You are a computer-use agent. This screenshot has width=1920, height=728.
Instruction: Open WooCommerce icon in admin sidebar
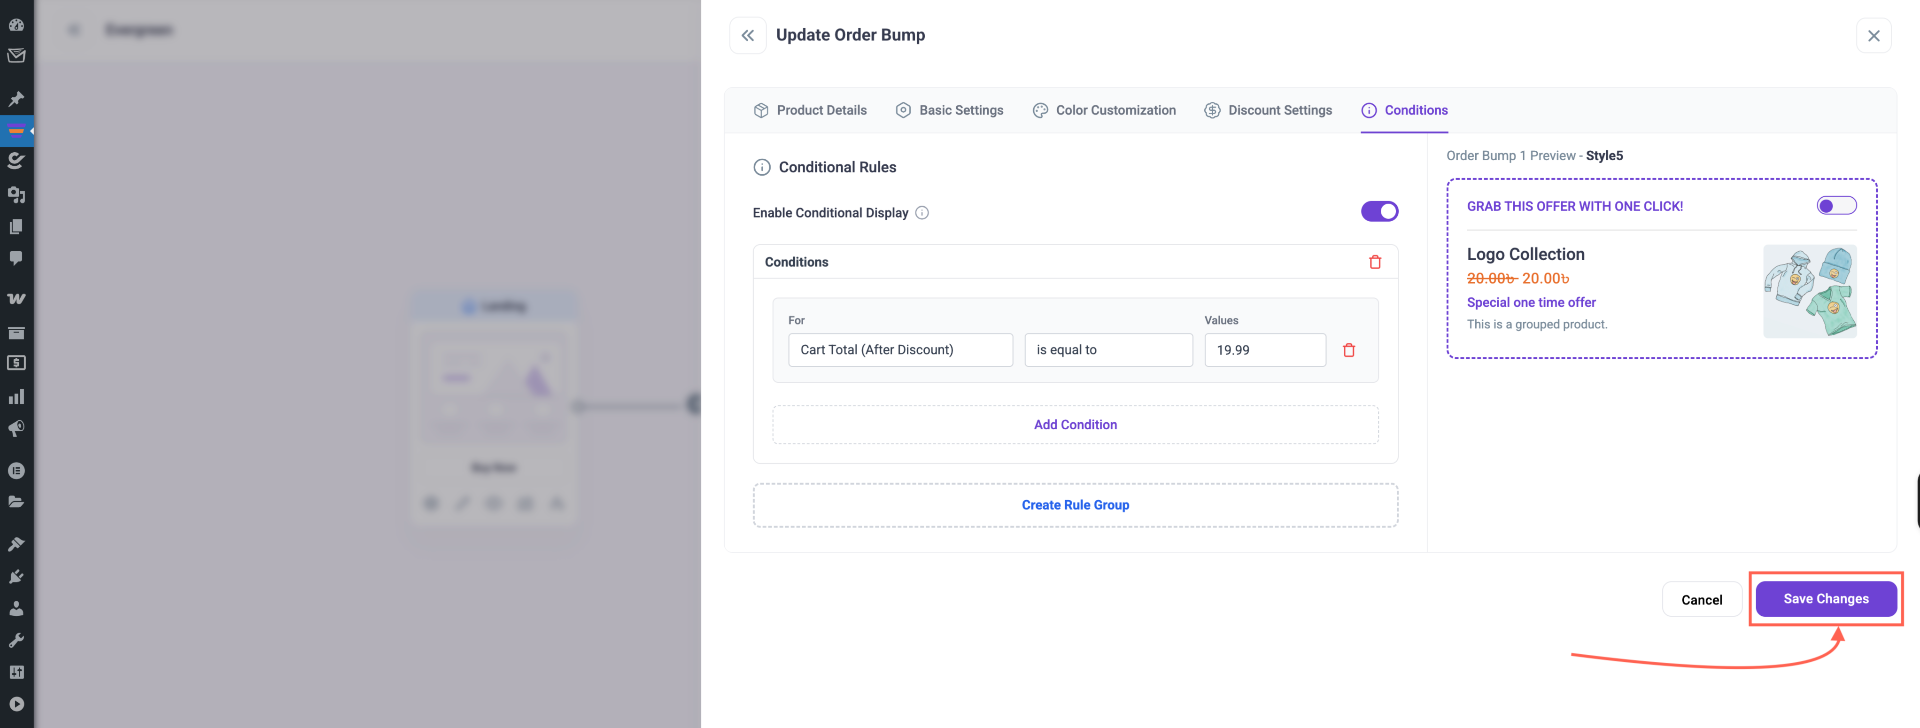pos(16,298)
